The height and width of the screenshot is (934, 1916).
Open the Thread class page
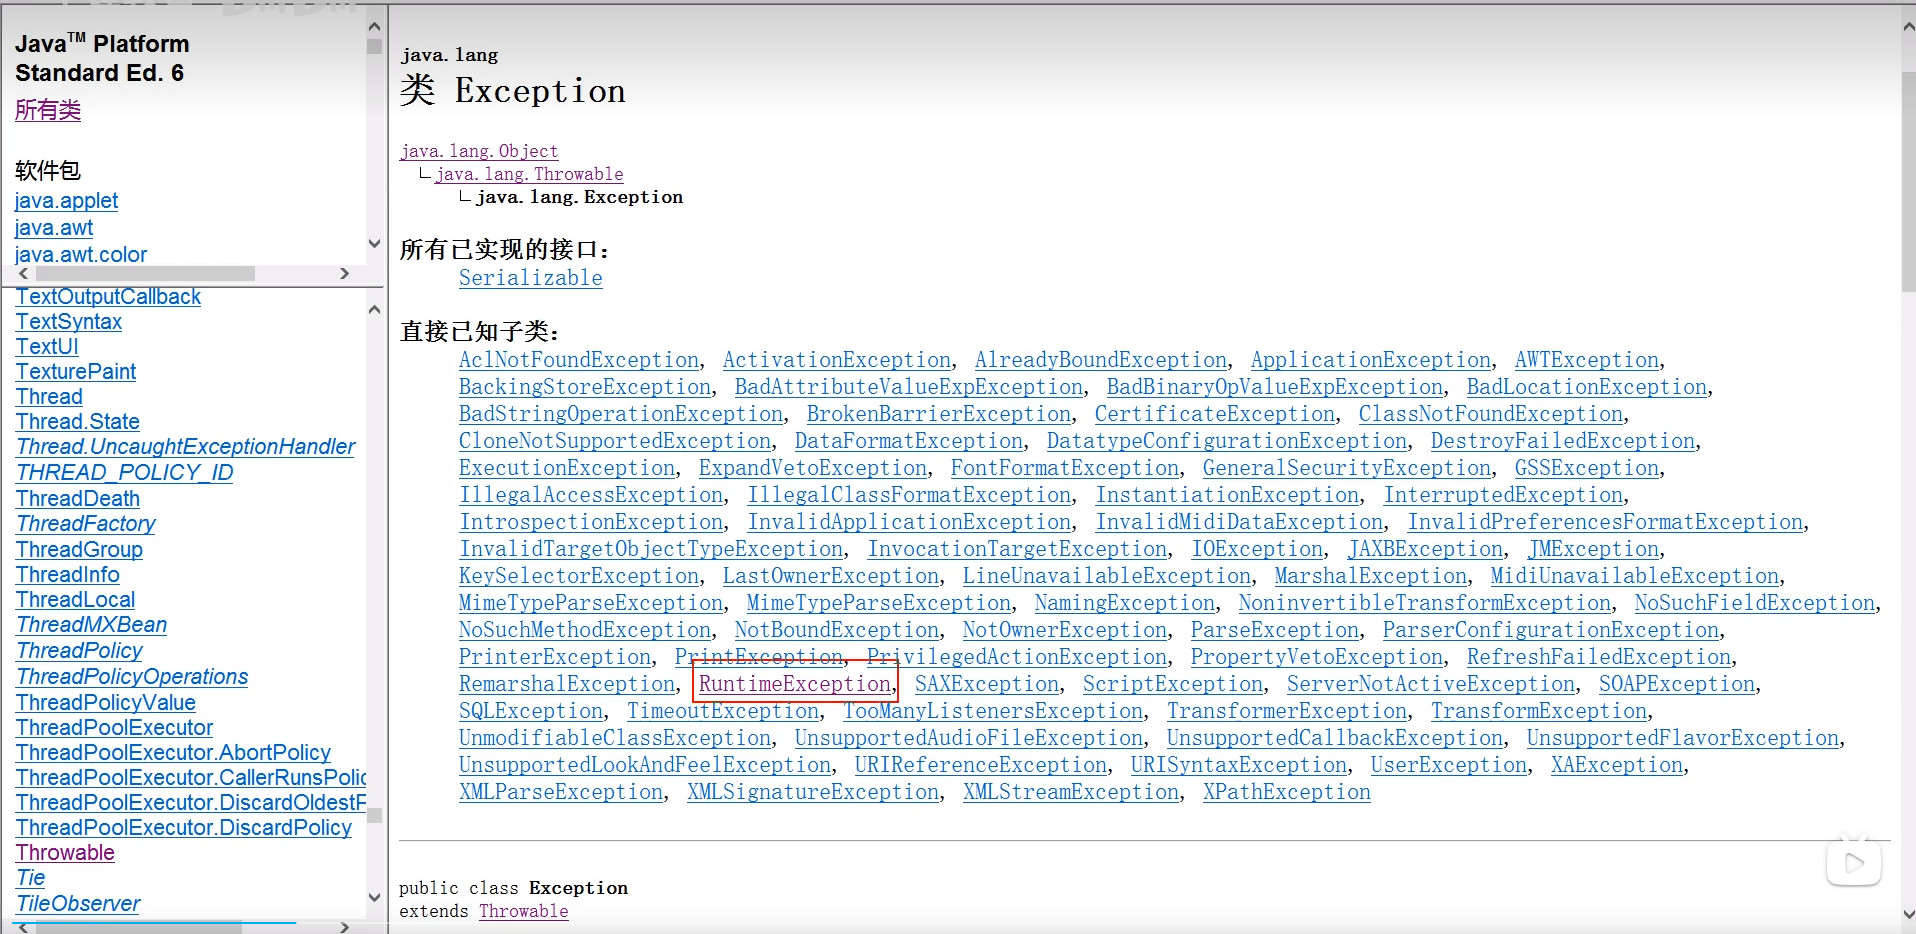[x=49, y=397]
